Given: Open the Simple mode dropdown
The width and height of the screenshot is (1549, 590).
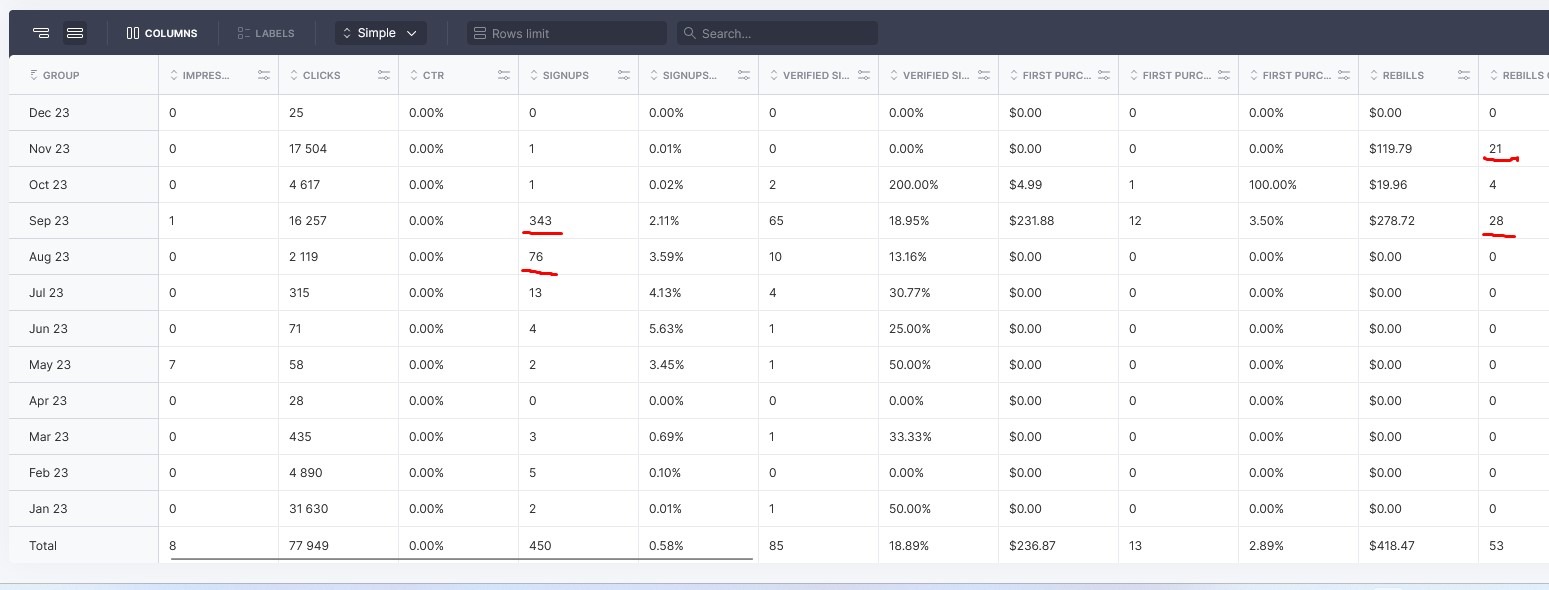Looking at the screenshot, I should 381,33.
